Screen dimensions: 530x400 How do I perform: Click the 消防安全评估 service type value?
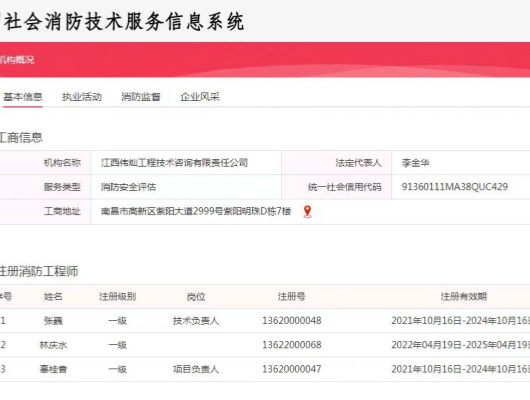[128, 187]
